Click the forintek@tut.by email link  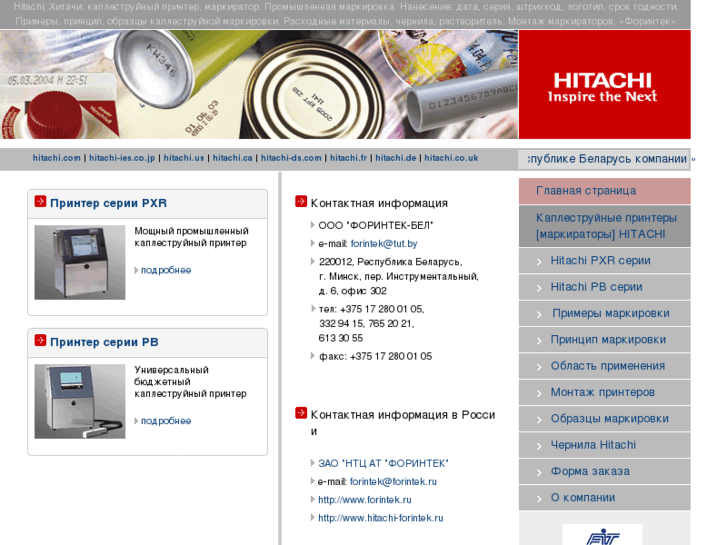coord(384,244)
